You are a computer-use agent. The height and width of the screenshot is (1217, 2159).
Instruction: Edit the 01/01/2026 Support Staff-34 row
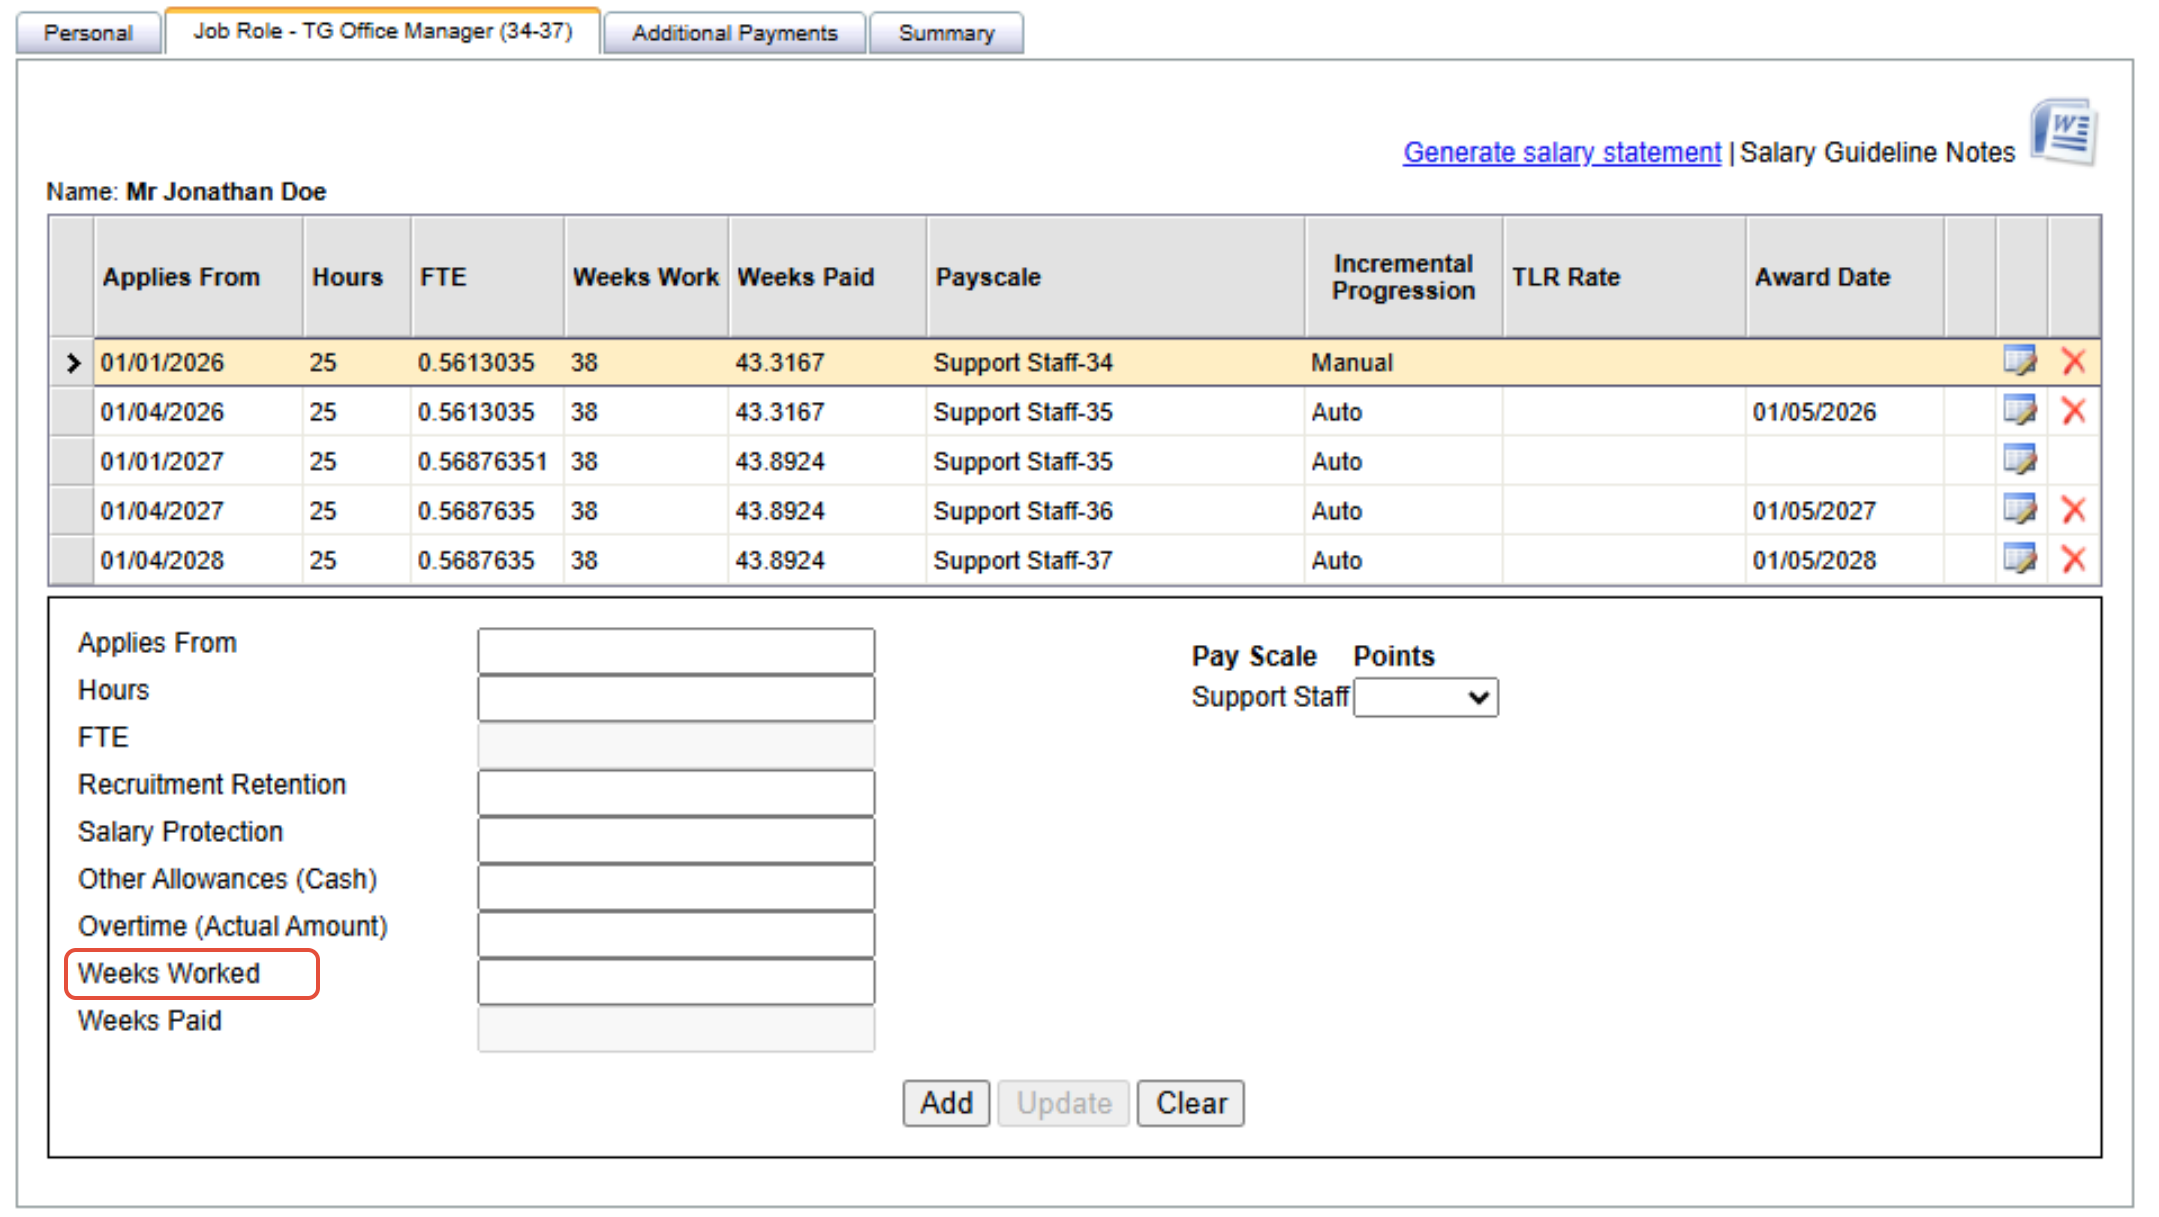point(2019,361)
